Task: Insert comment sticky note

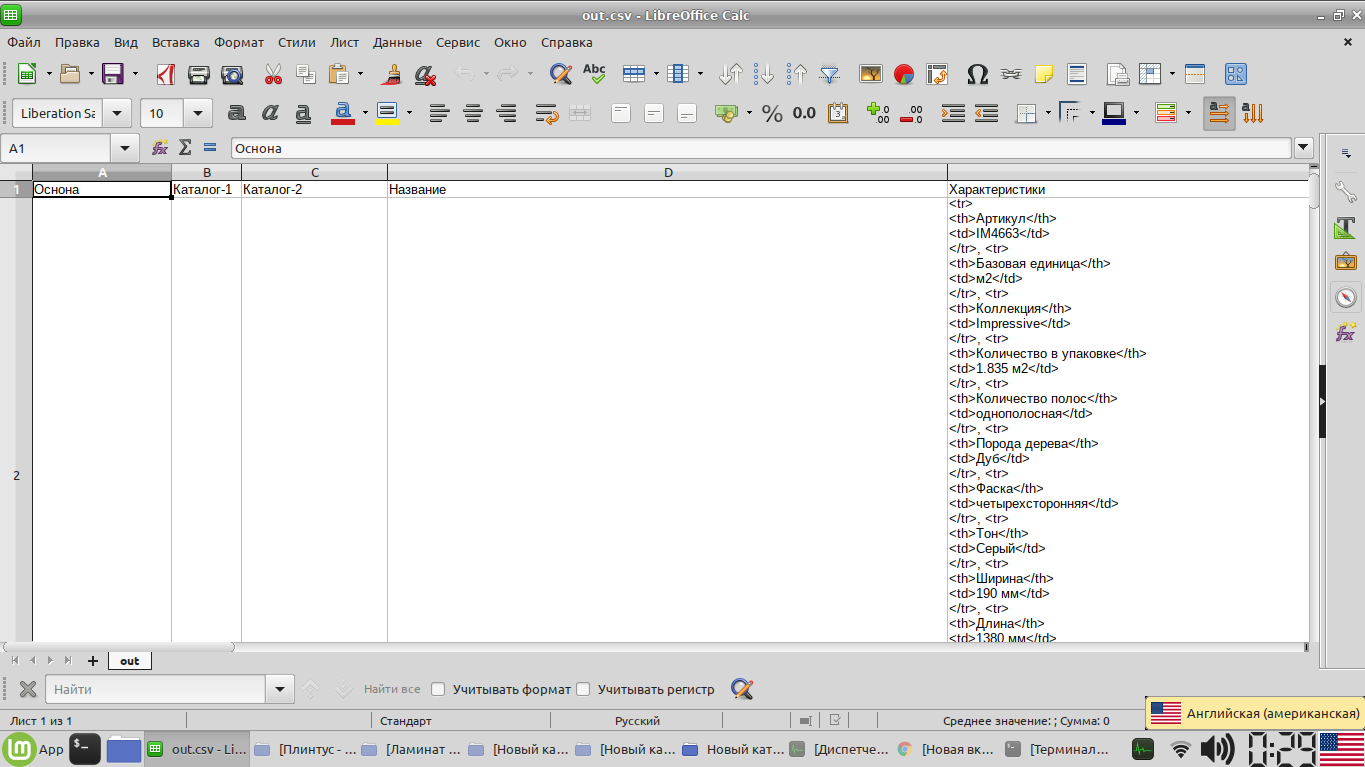Action: [1044, 74]
